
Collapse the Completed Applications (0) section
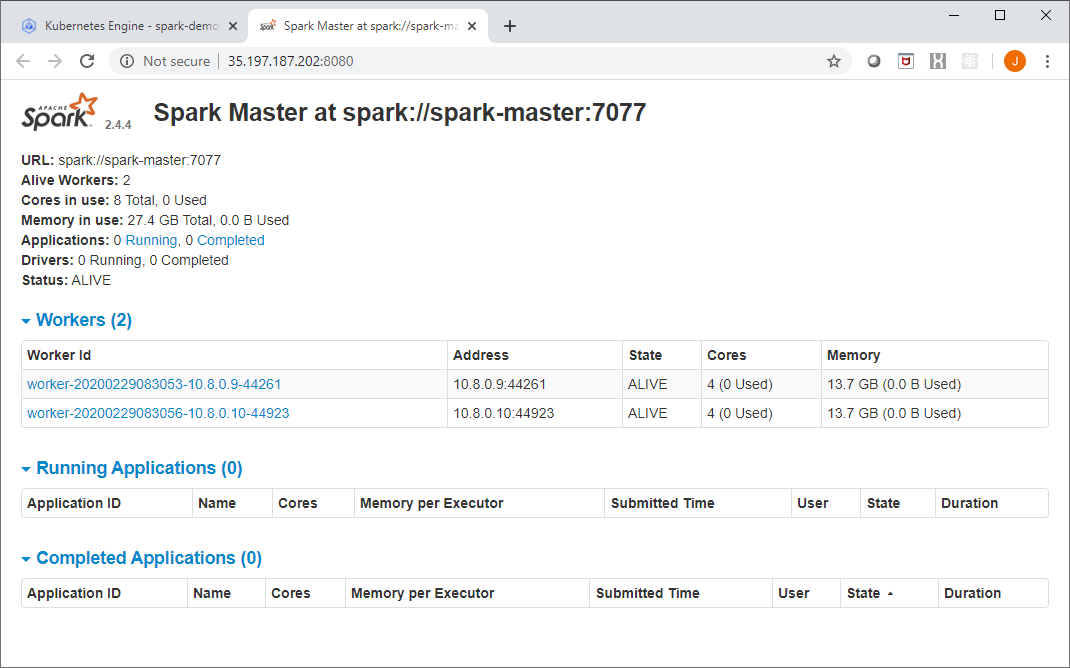click(141, 558)
